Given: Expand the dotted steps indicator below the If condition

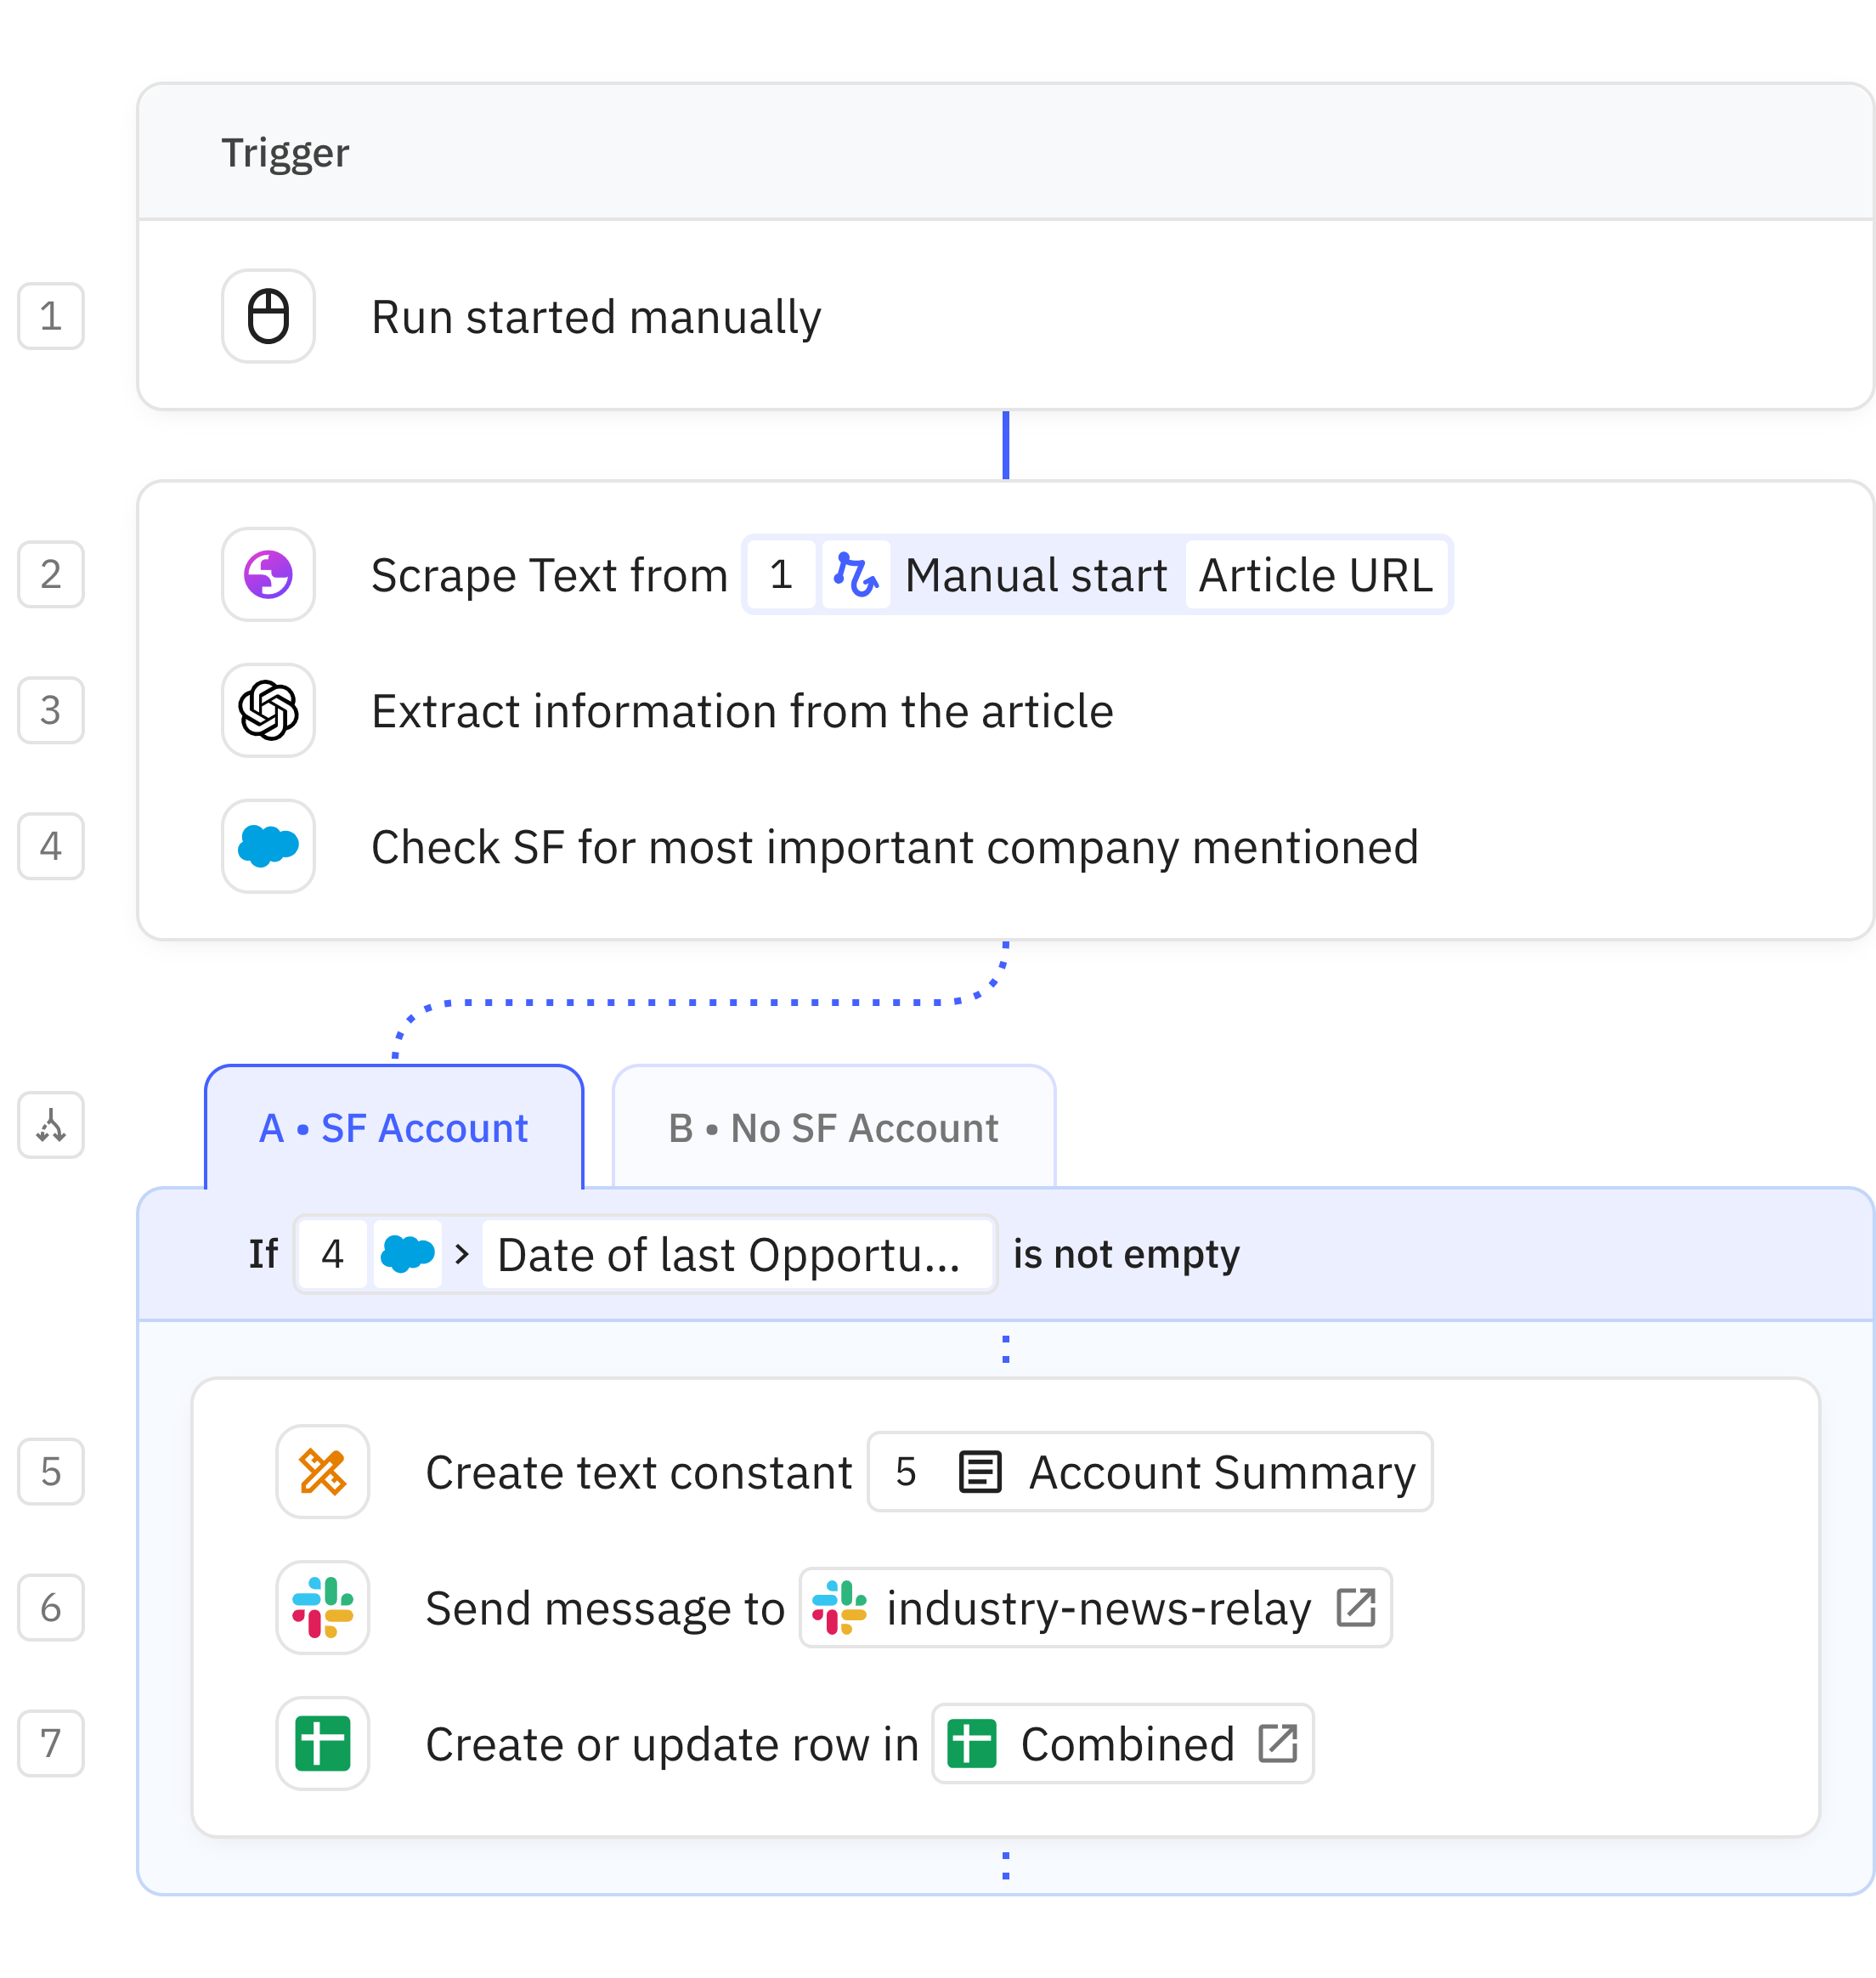Looking at the screenshot, I should pos(1006,1350).
